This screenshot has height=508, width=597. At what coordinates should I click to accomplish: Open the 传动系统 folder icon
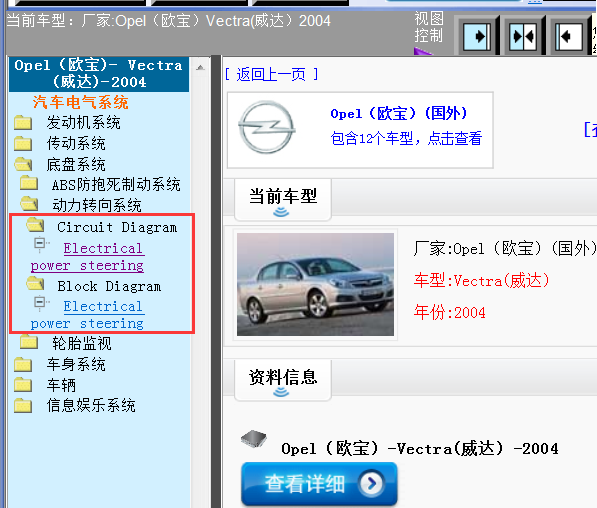pyautogui.click(x=23, y=144)
